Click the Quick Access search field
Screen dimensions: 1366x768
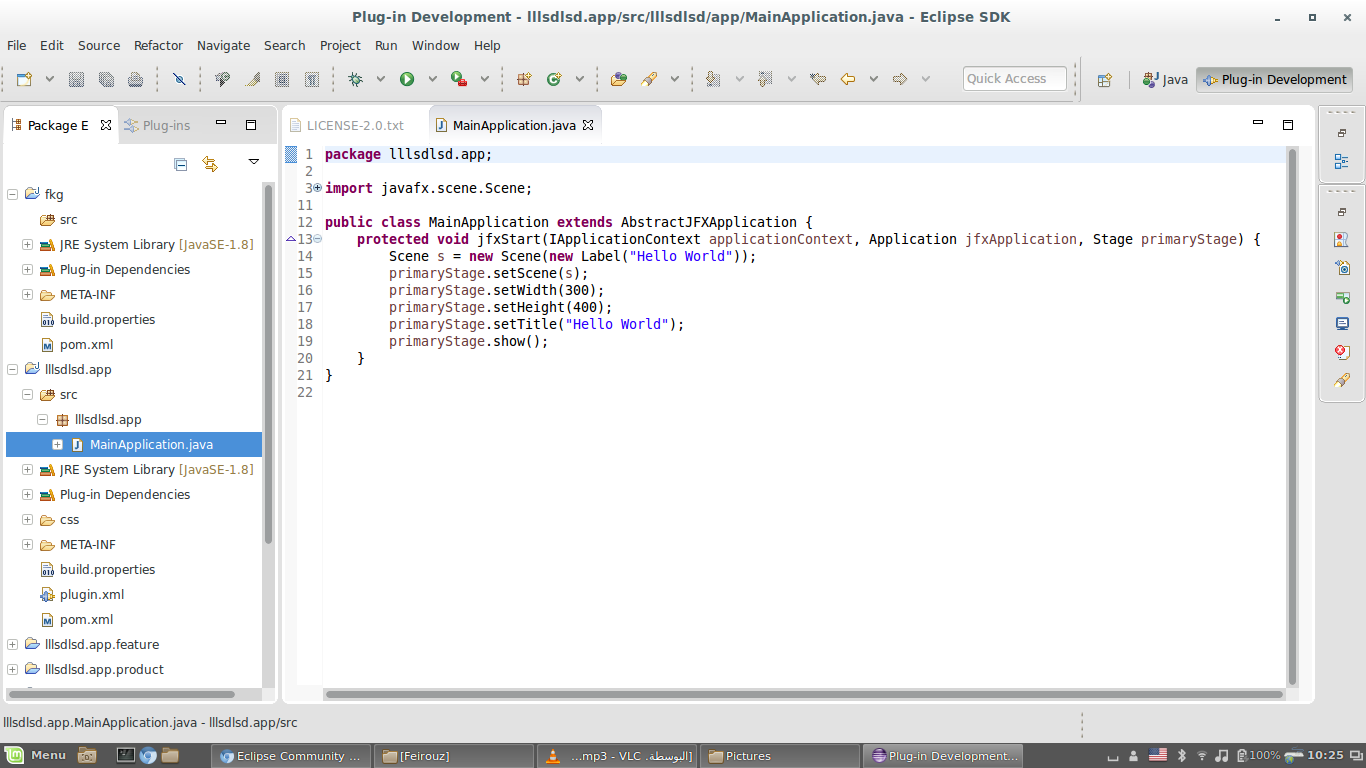click(1015, 79)
